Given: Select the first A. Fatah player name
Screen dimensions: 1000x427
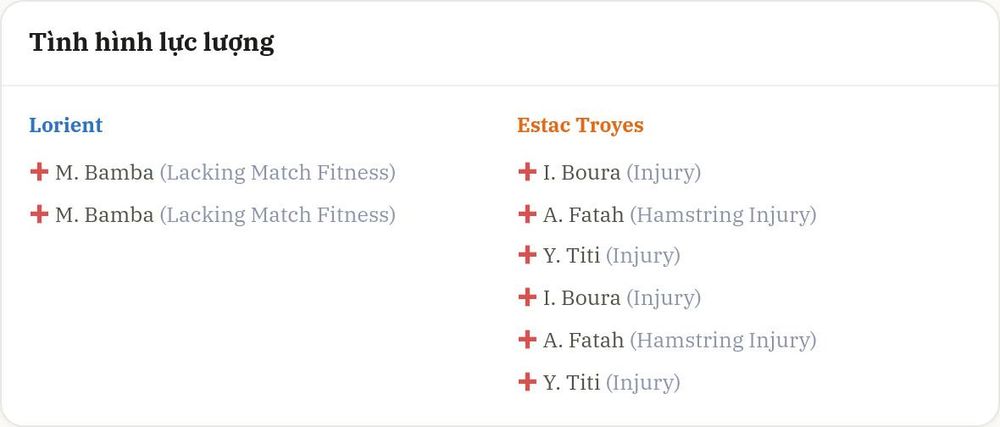Looking at the screenshot, I should click(584, 215).
